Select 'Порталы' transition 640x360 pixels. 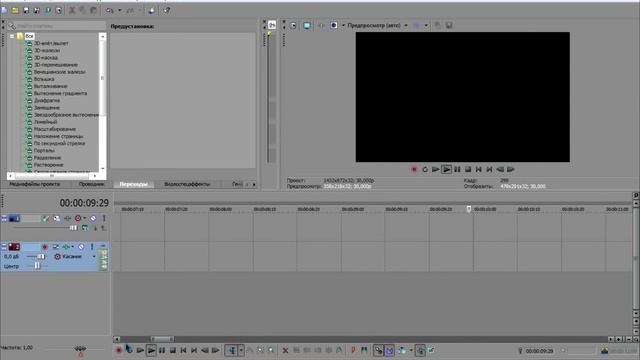pyautogui.click(x=44, y=151)
